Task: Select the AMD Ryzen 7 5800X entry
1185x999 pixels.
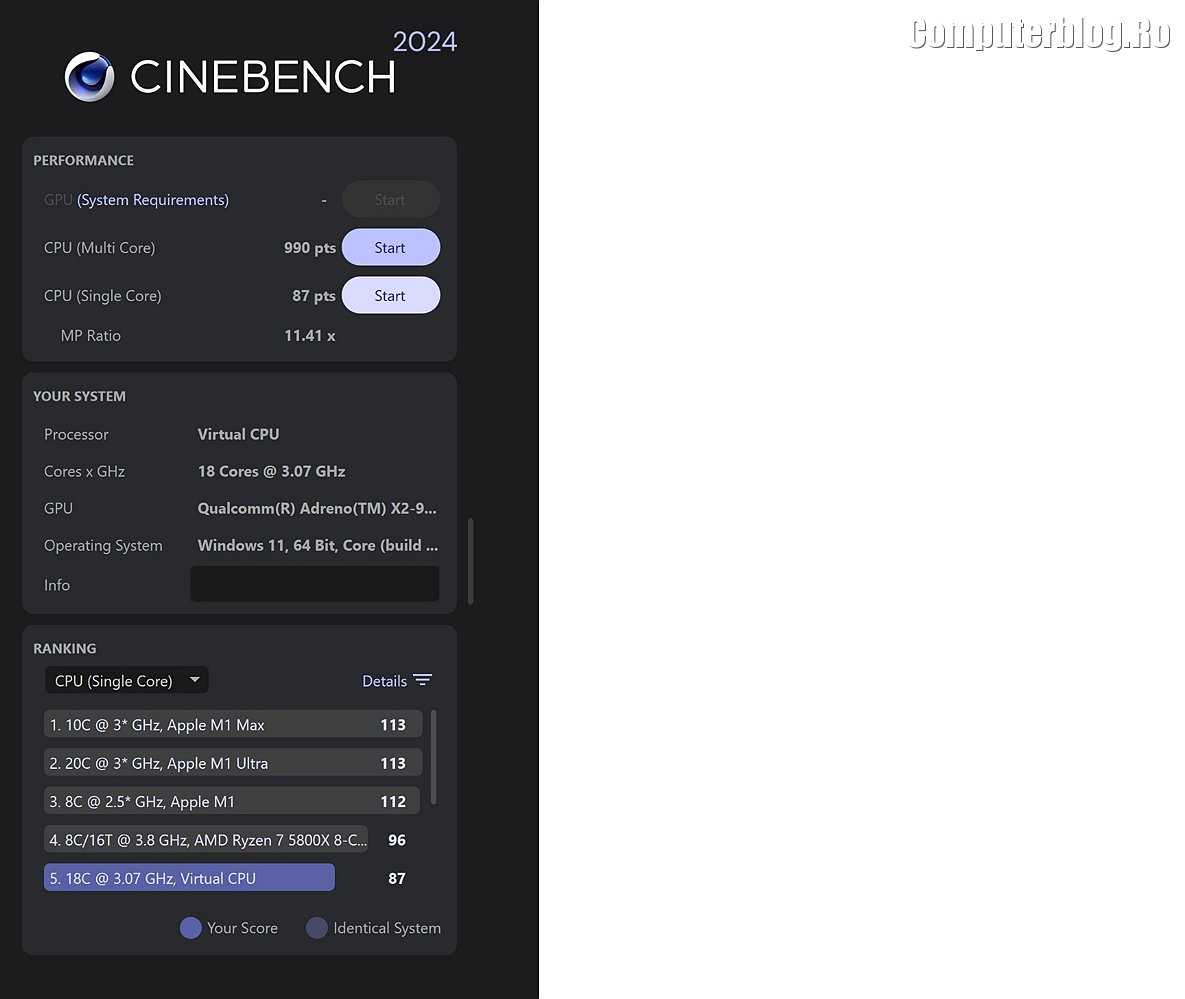Action: pos(206,840)
